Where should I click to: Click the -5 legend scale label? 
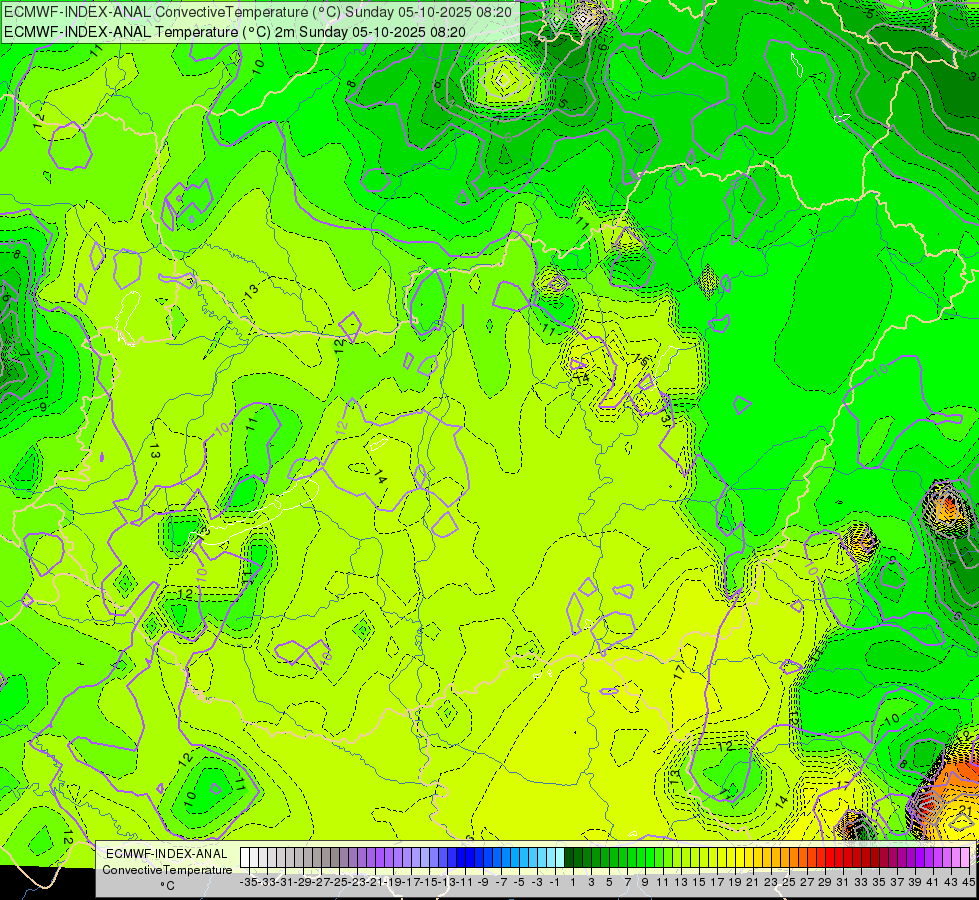point(519,882)
